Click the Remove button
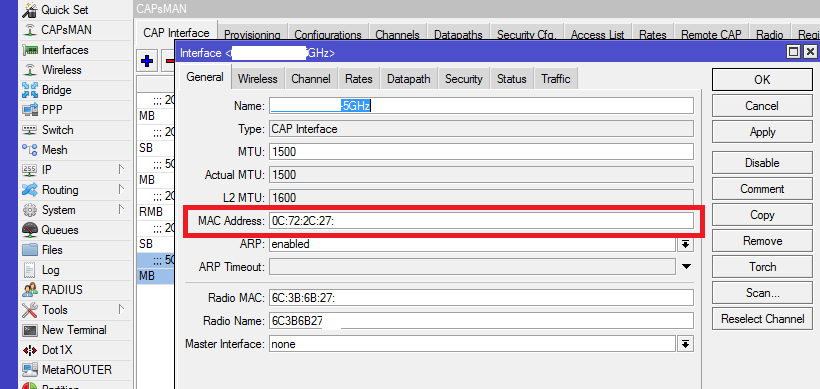The height and width of the screenshot is (389, 820). coord(762,241)
